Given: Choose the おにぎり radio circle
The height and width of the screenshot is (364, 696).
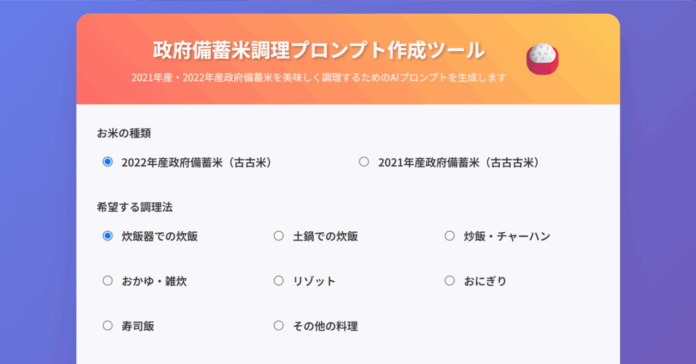Looking at the screenshot, I should [450, 281].
